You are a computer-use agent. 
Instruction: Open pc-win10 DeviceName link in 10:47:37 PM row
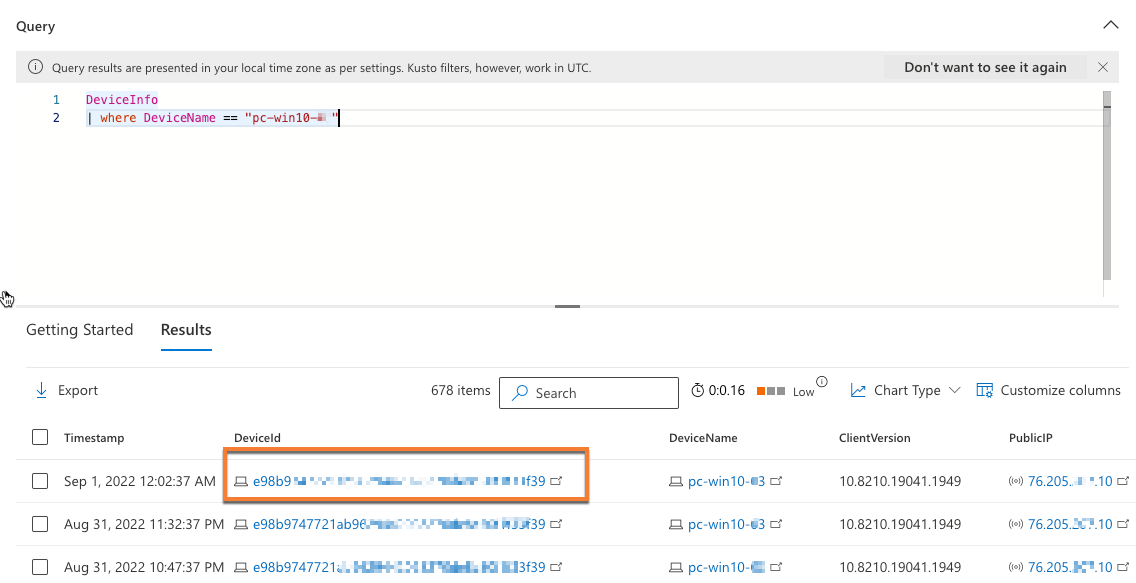click(726, 566)
